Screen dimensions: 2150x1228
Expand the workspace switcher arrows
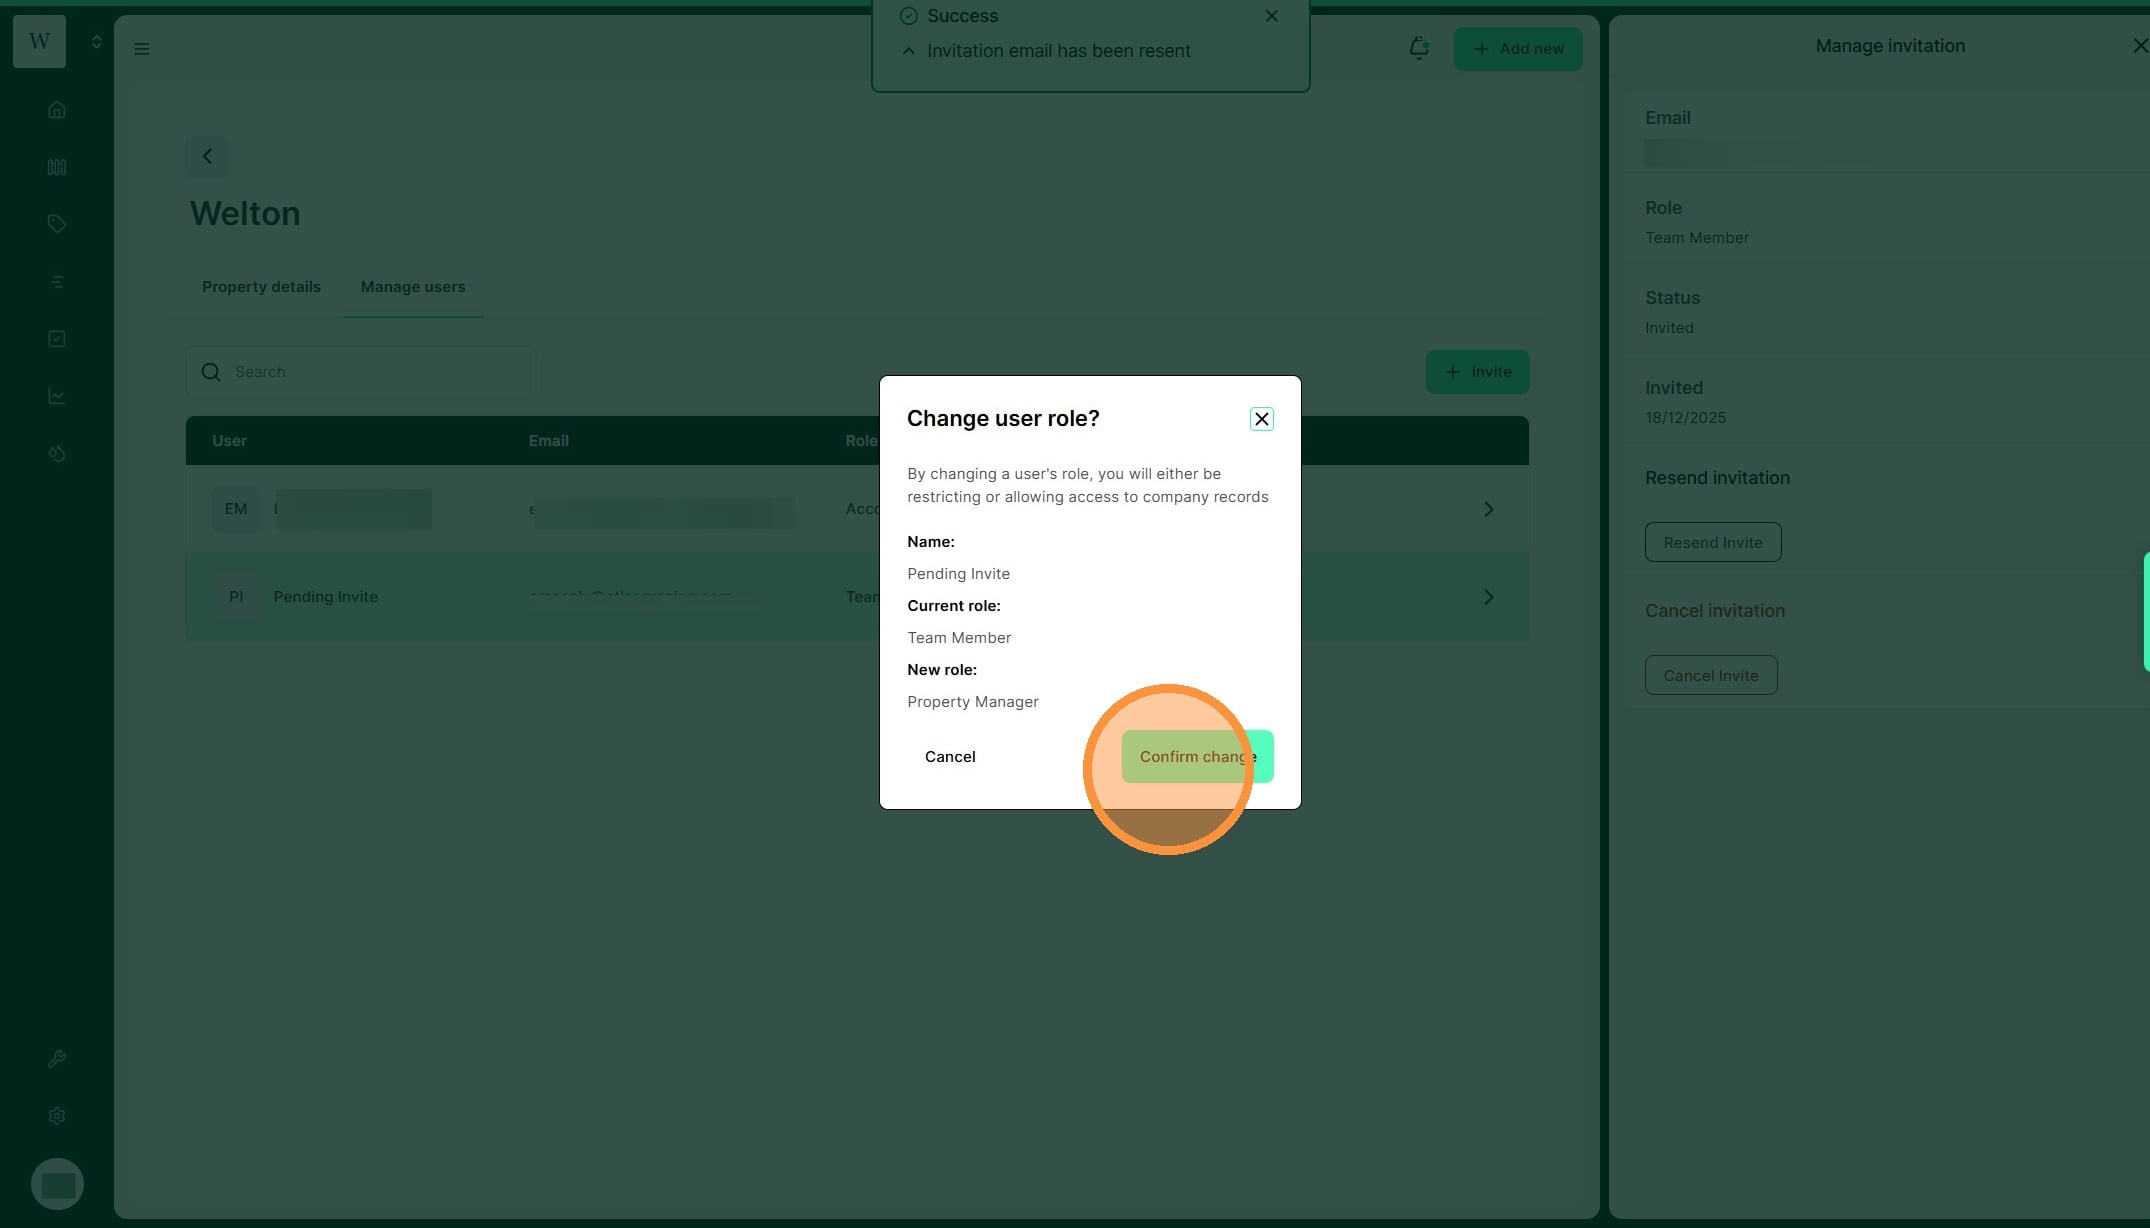point(96,42)
